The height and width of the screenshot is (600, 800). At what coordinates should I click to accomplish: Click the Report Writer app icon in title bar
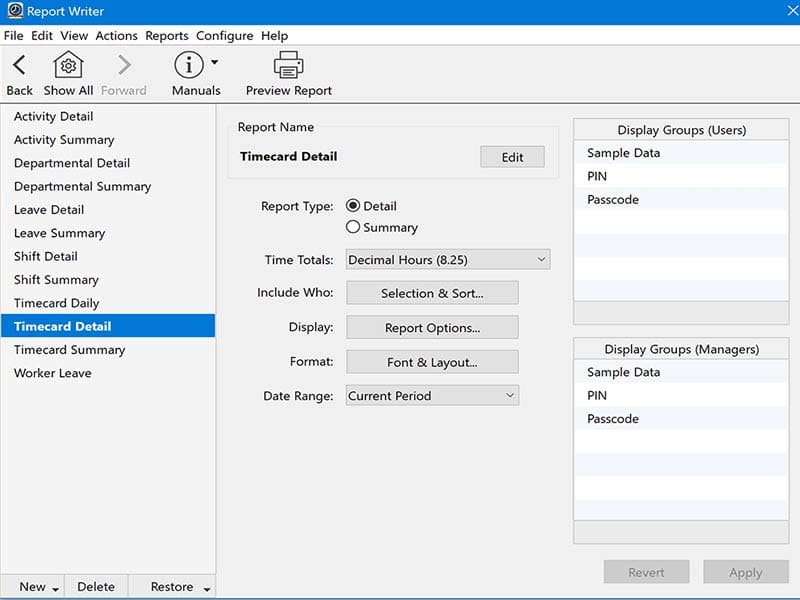13,12
